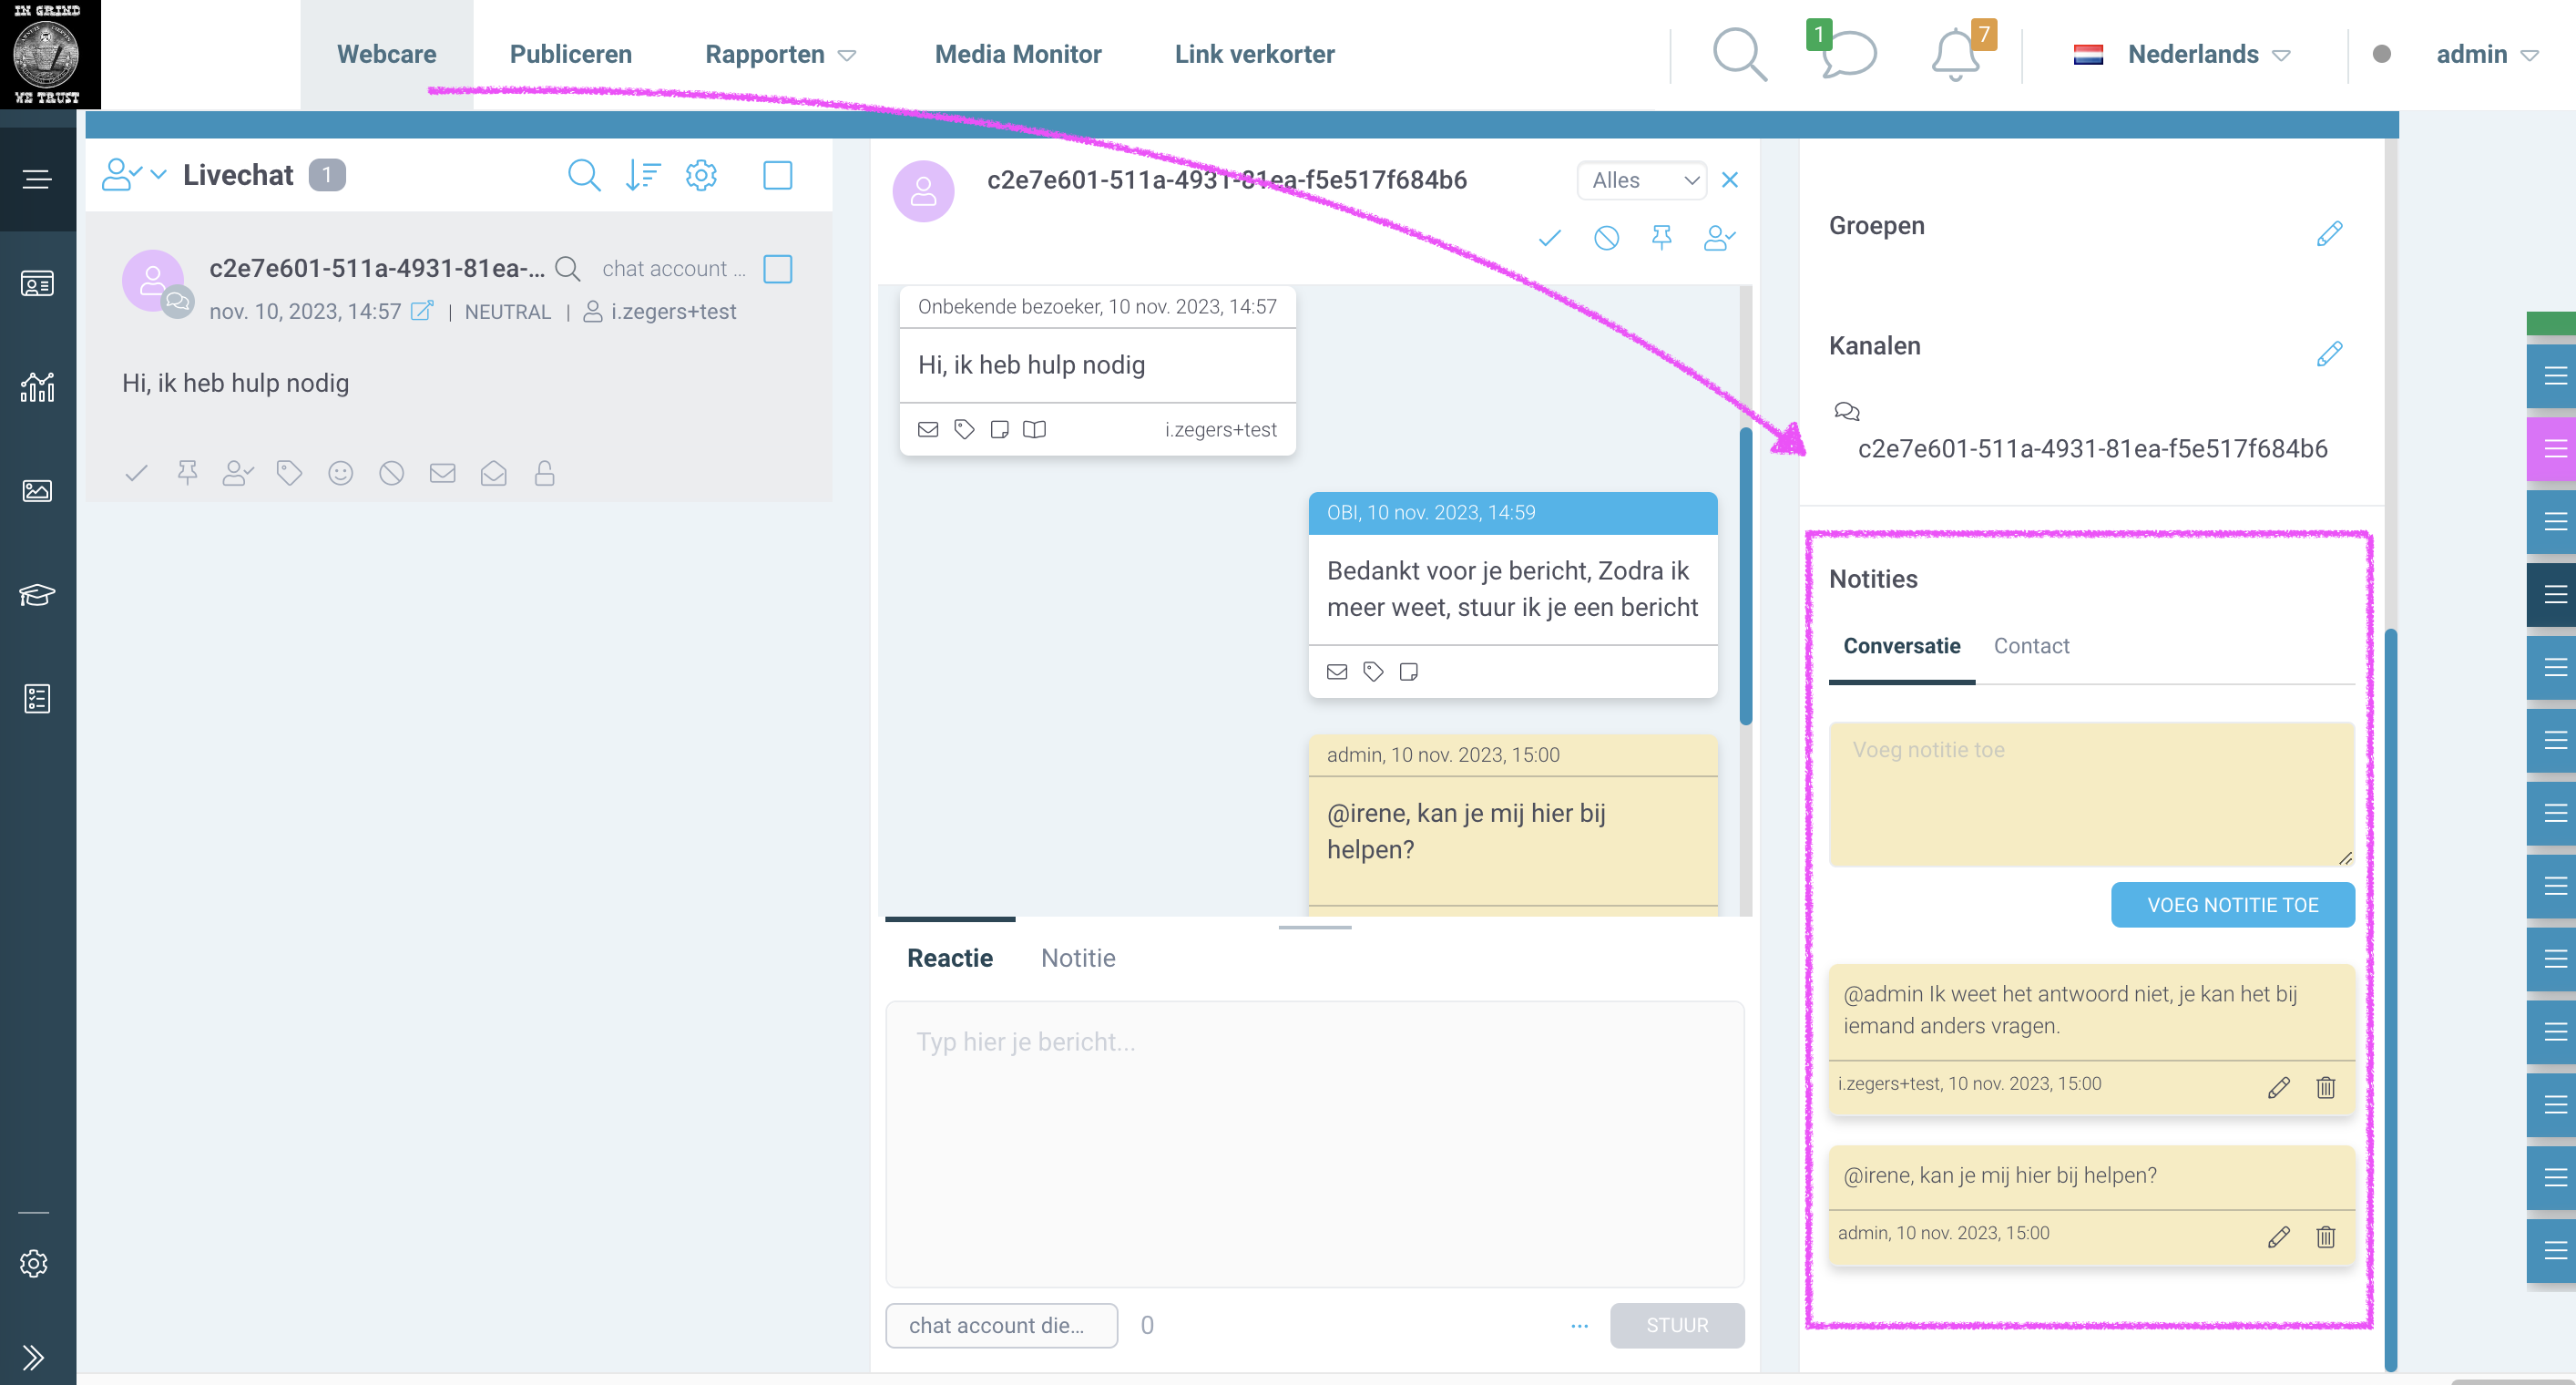This screenshot has height=1385, width=2576.
Task: Open more options ellipsis near STUUR
Action: click(1580, 1325)
